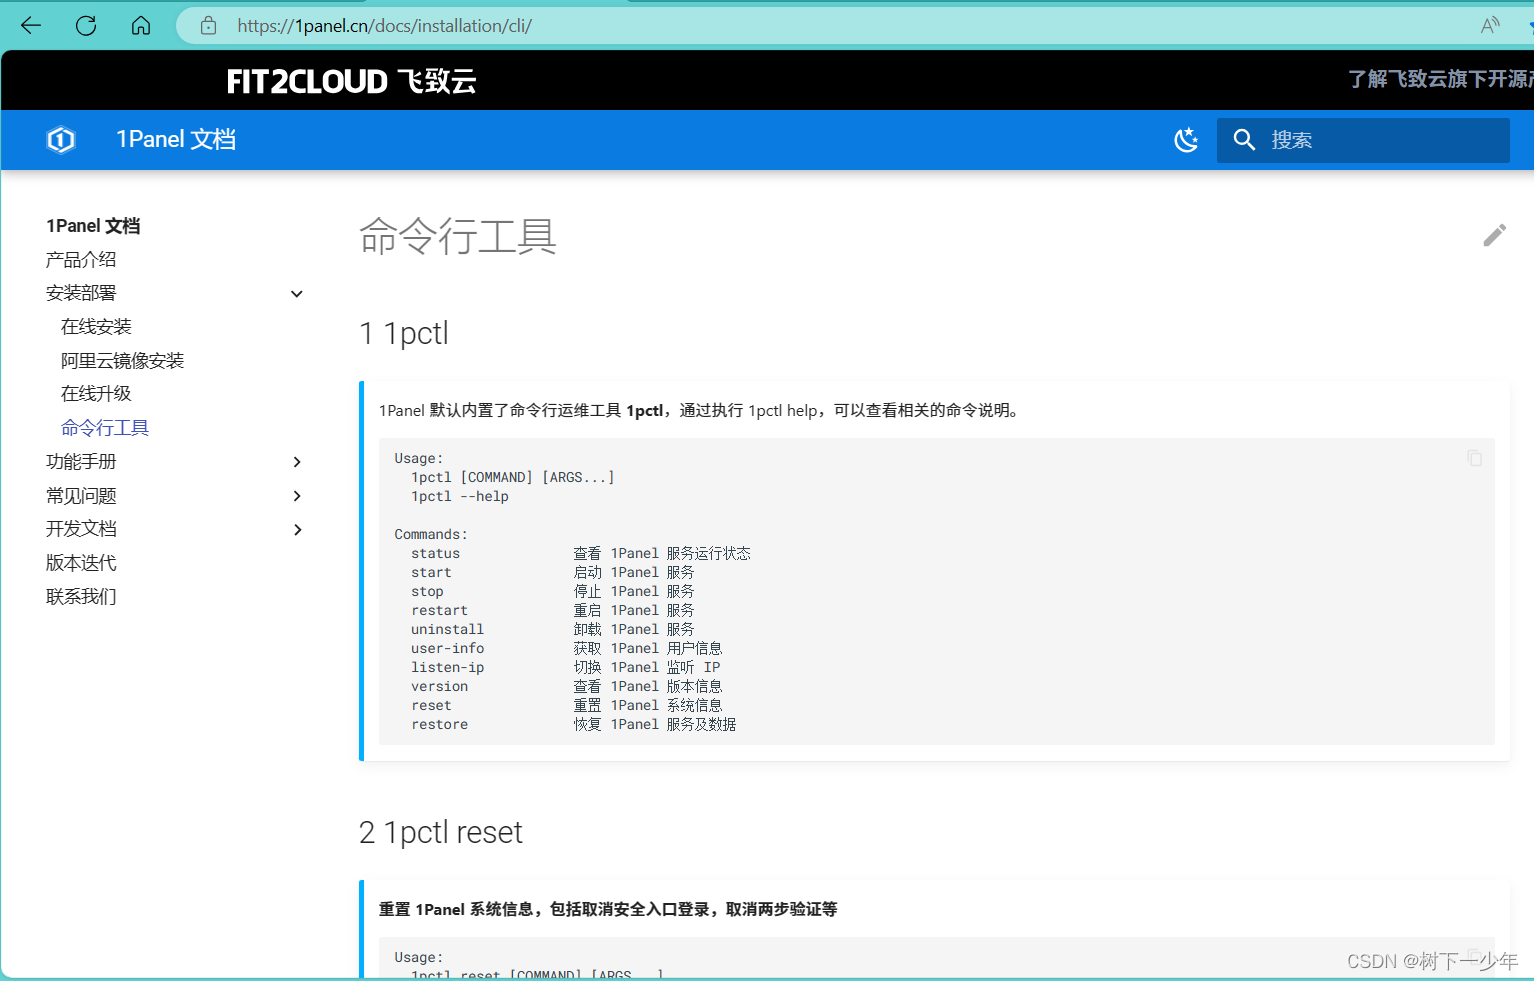Copy the 1pctl usage code block
The width and height of the screenshot is (1534, 981).
tap(1474, 458)
